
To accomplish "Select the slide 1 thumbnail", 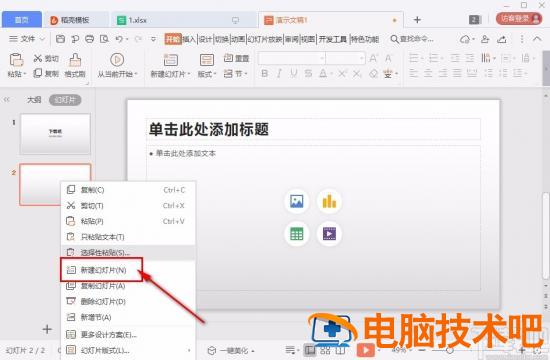I will pyautogui.click(x=55, y=134).
